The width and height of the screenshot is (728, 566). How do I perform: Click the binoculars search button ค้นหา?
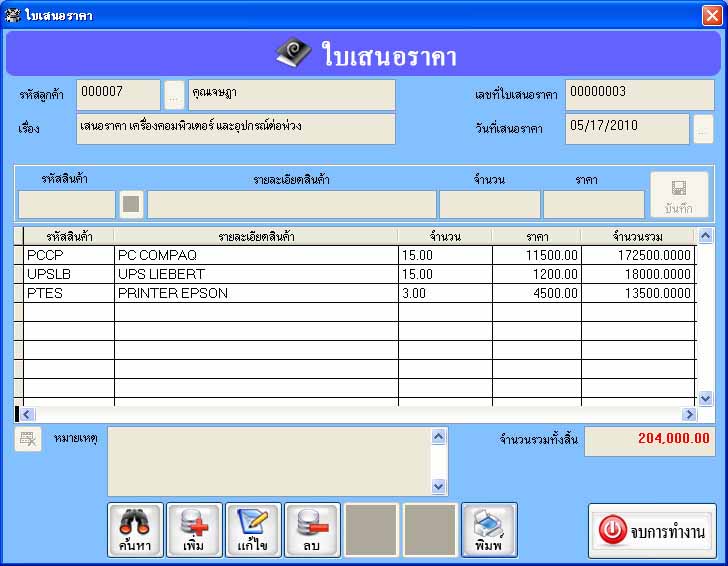coord(135,529)
